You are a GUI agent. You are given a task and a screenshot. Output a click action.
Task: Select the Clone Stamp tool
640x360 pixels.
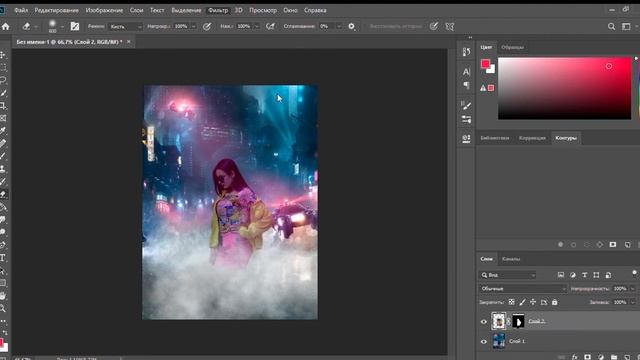click(2, 169)
